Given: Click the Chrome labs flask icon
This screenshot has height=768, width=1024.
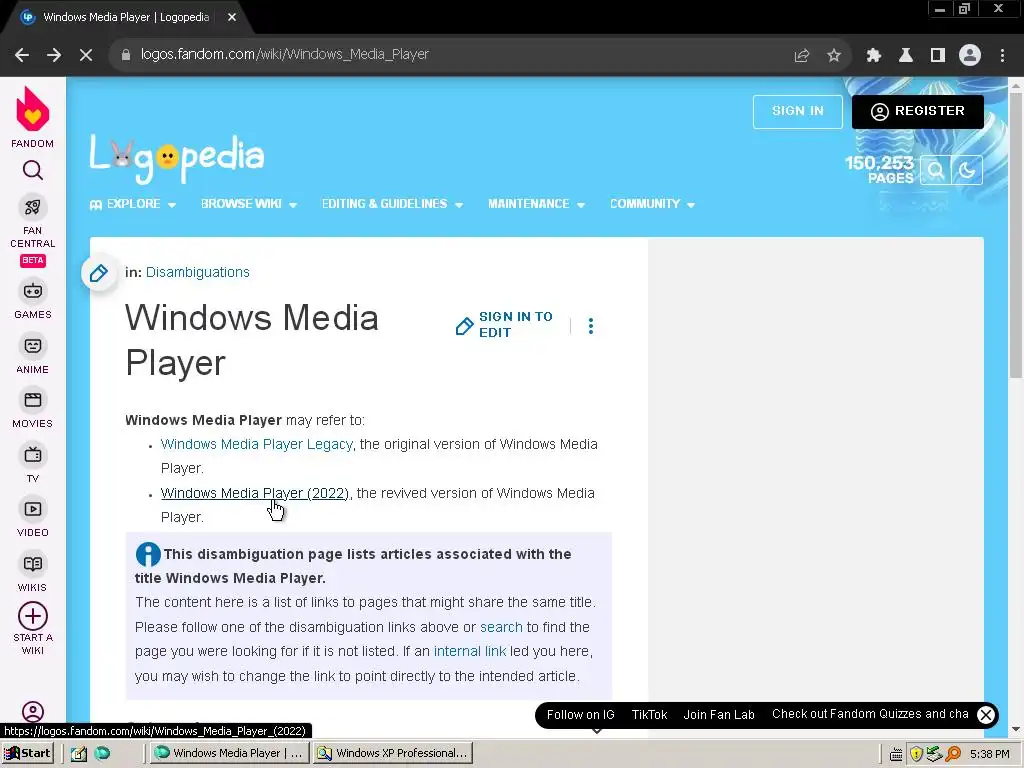Looking at the screenshot, I should point(906,56).
